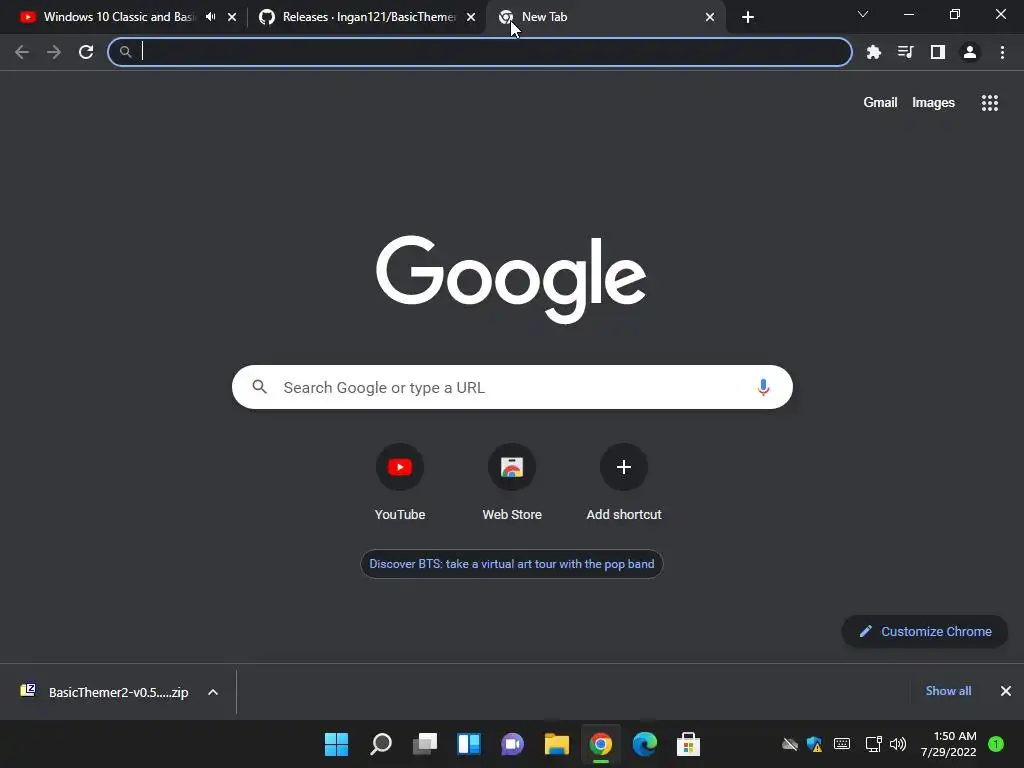Click the OneDrive cloud tray icon
Viewport: 1024px width, 768px height.
(x=790, y=744)
